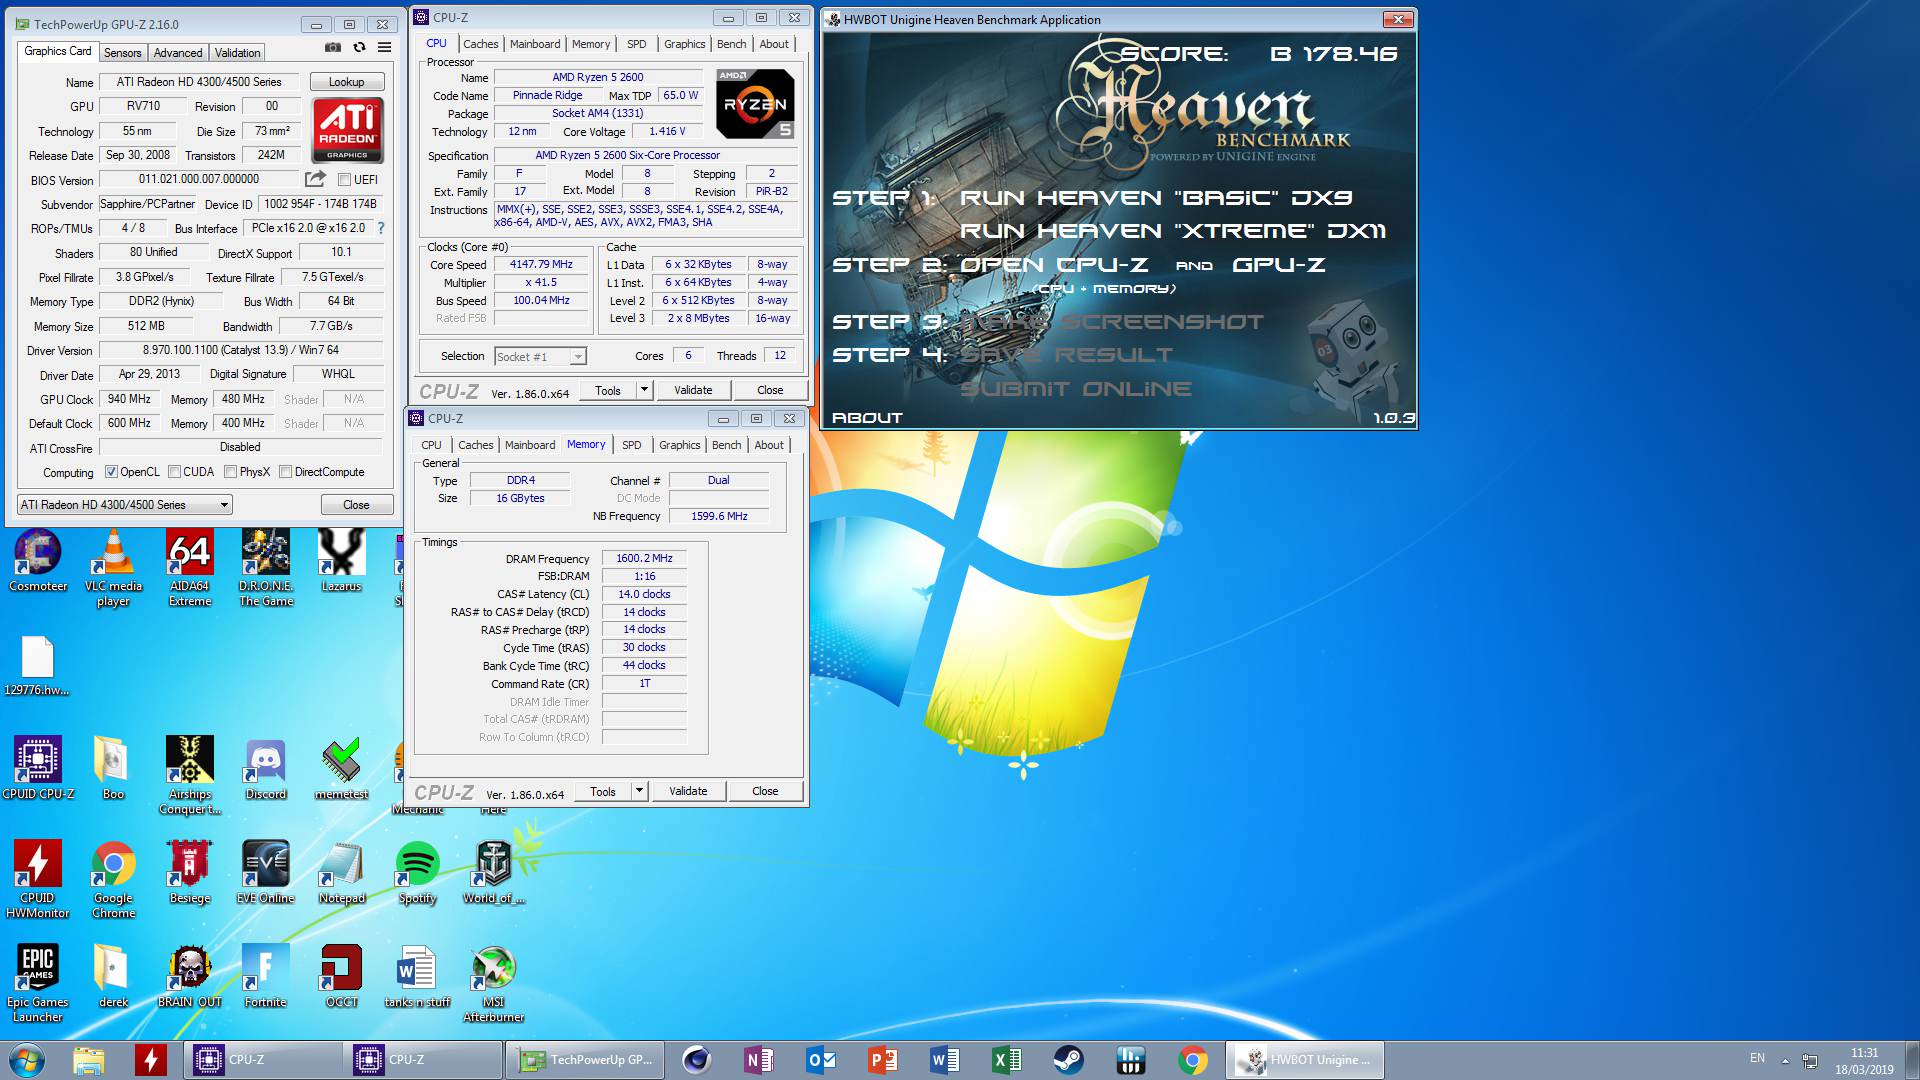Click Close button in GPU-Z window
Screen dimensions: 1920x1080
coord(356,505)
